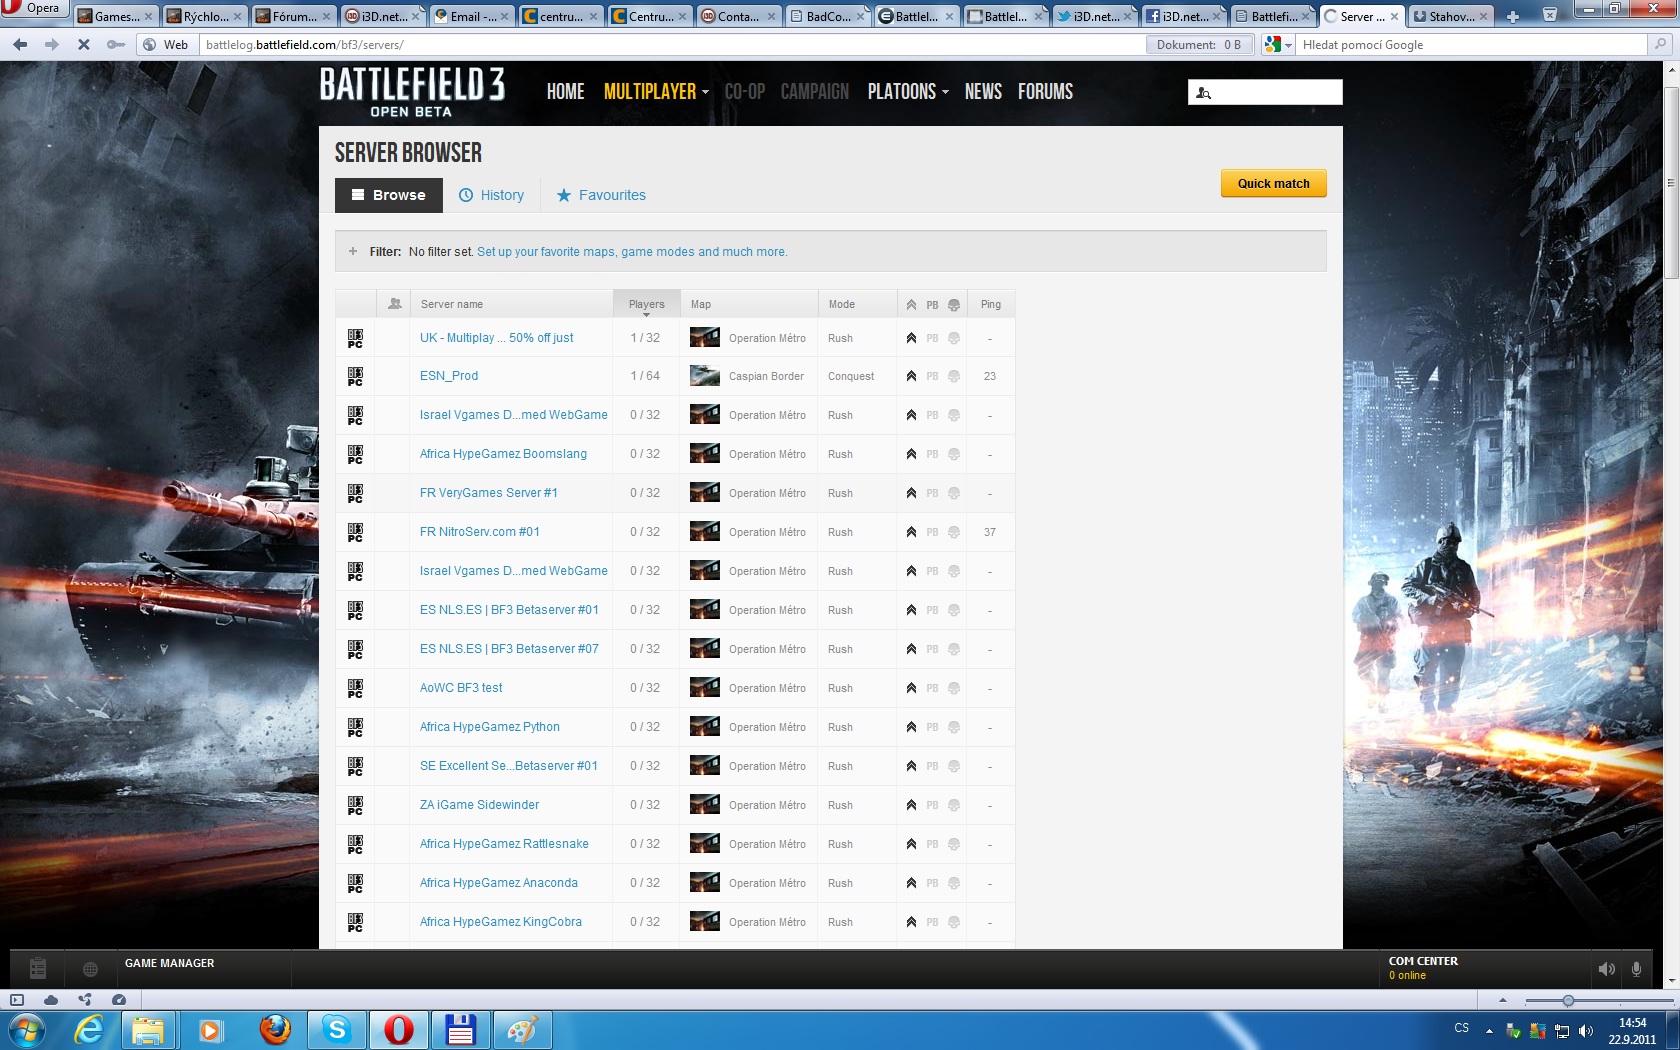Open the News section
1680x1050 pixels.
(x=983, y=91)
